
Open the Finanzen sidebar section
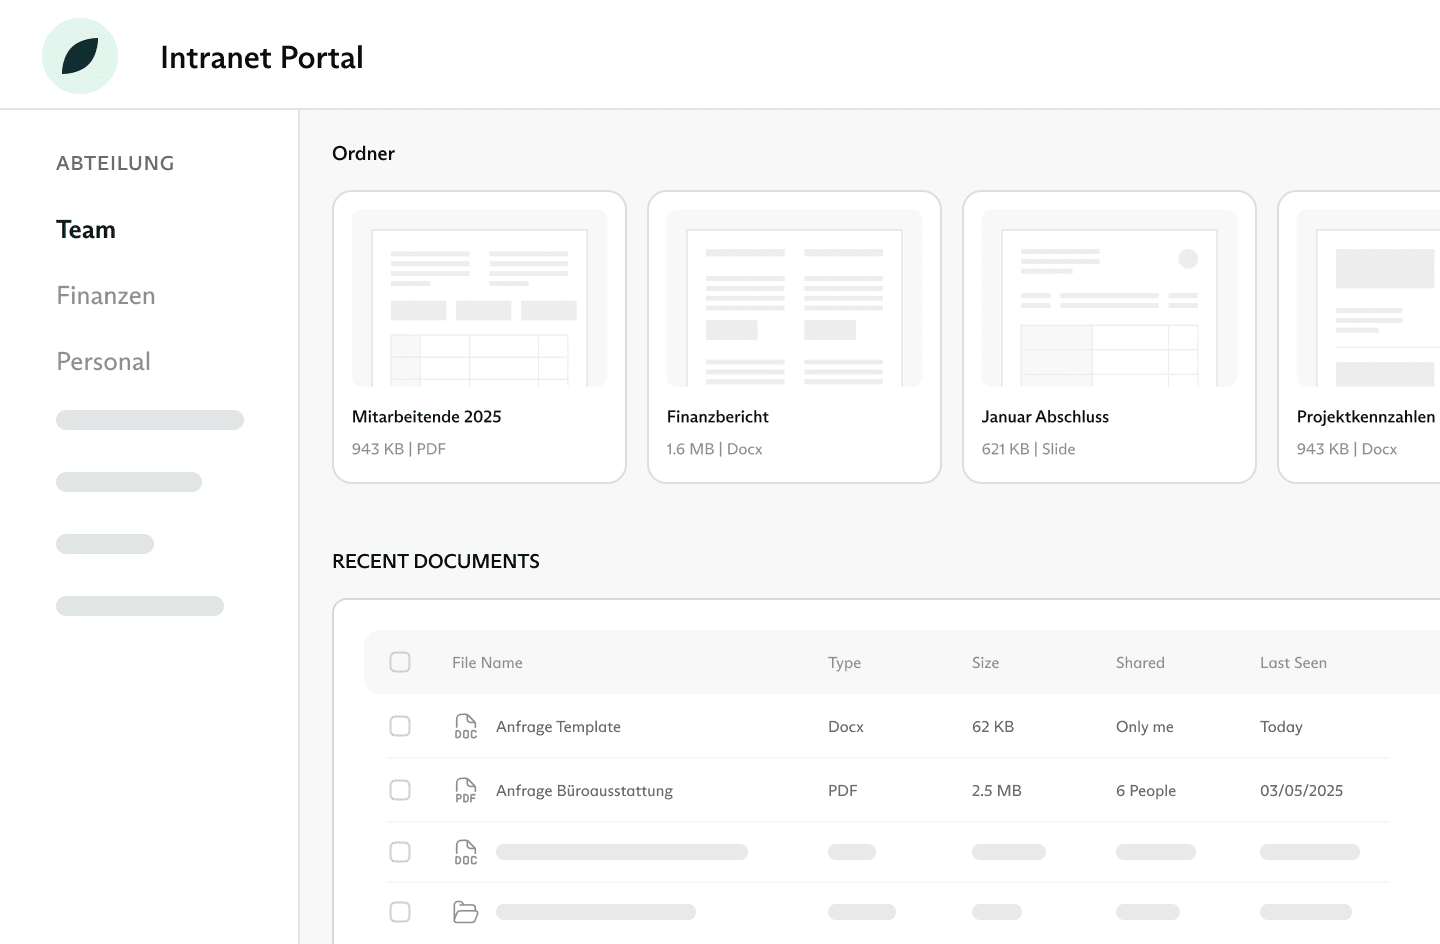(x=106, y=296)
